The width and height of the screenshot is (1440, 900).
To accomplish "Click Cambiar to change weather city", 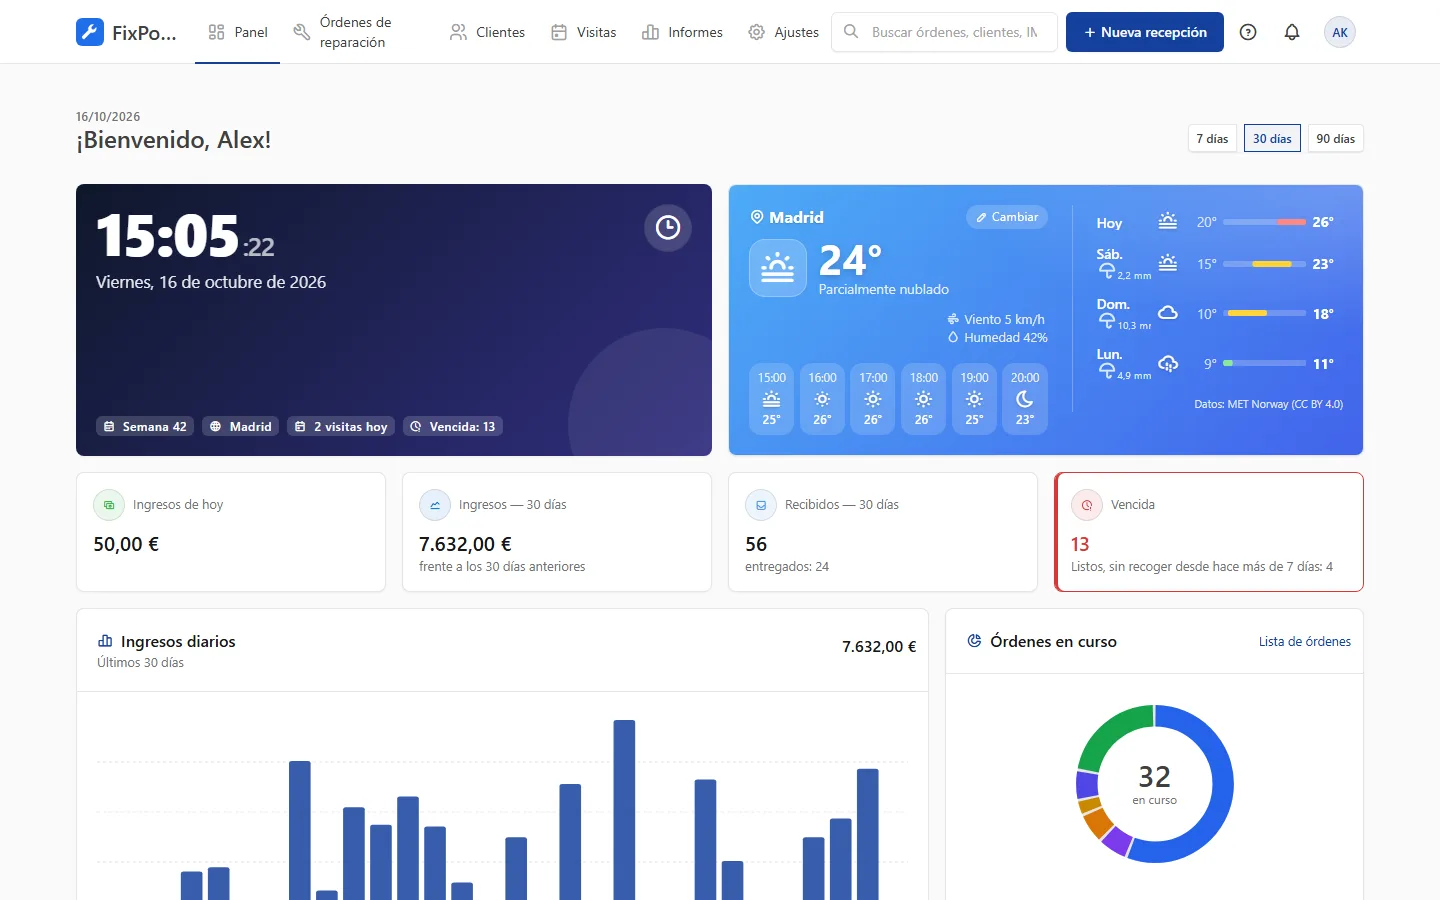I will tap(1007, 217).
